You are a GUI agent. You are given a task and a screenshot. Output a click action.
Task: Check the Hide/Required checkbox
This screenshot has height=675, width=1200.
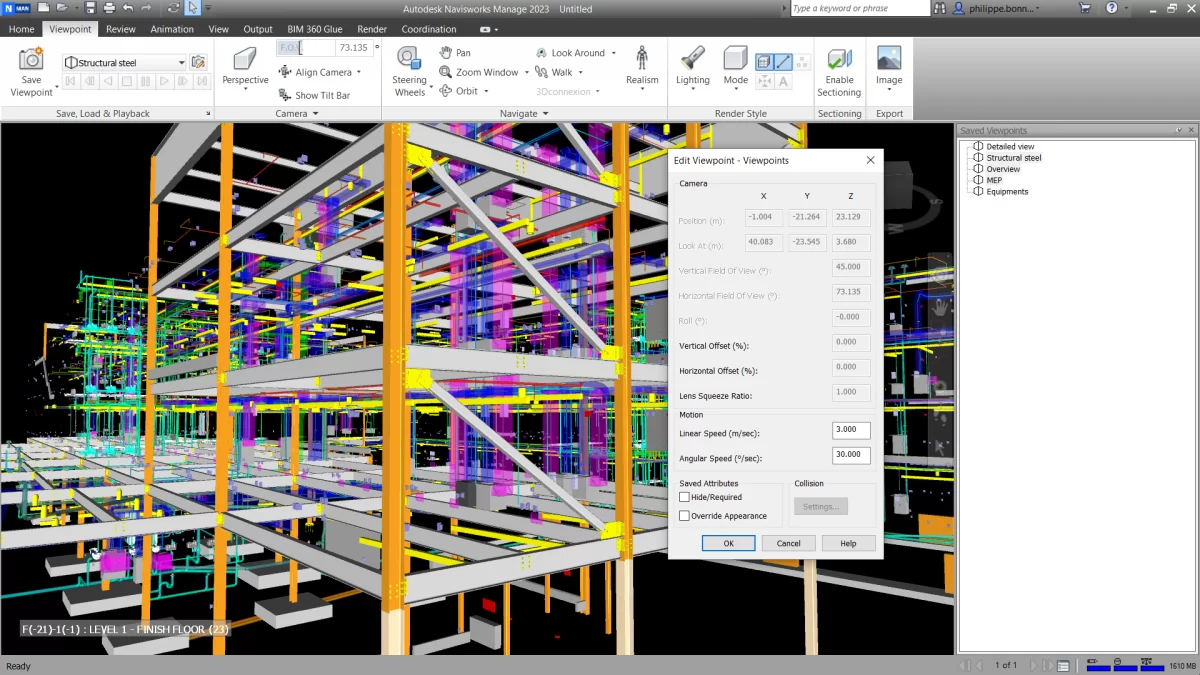pos(684,497)
